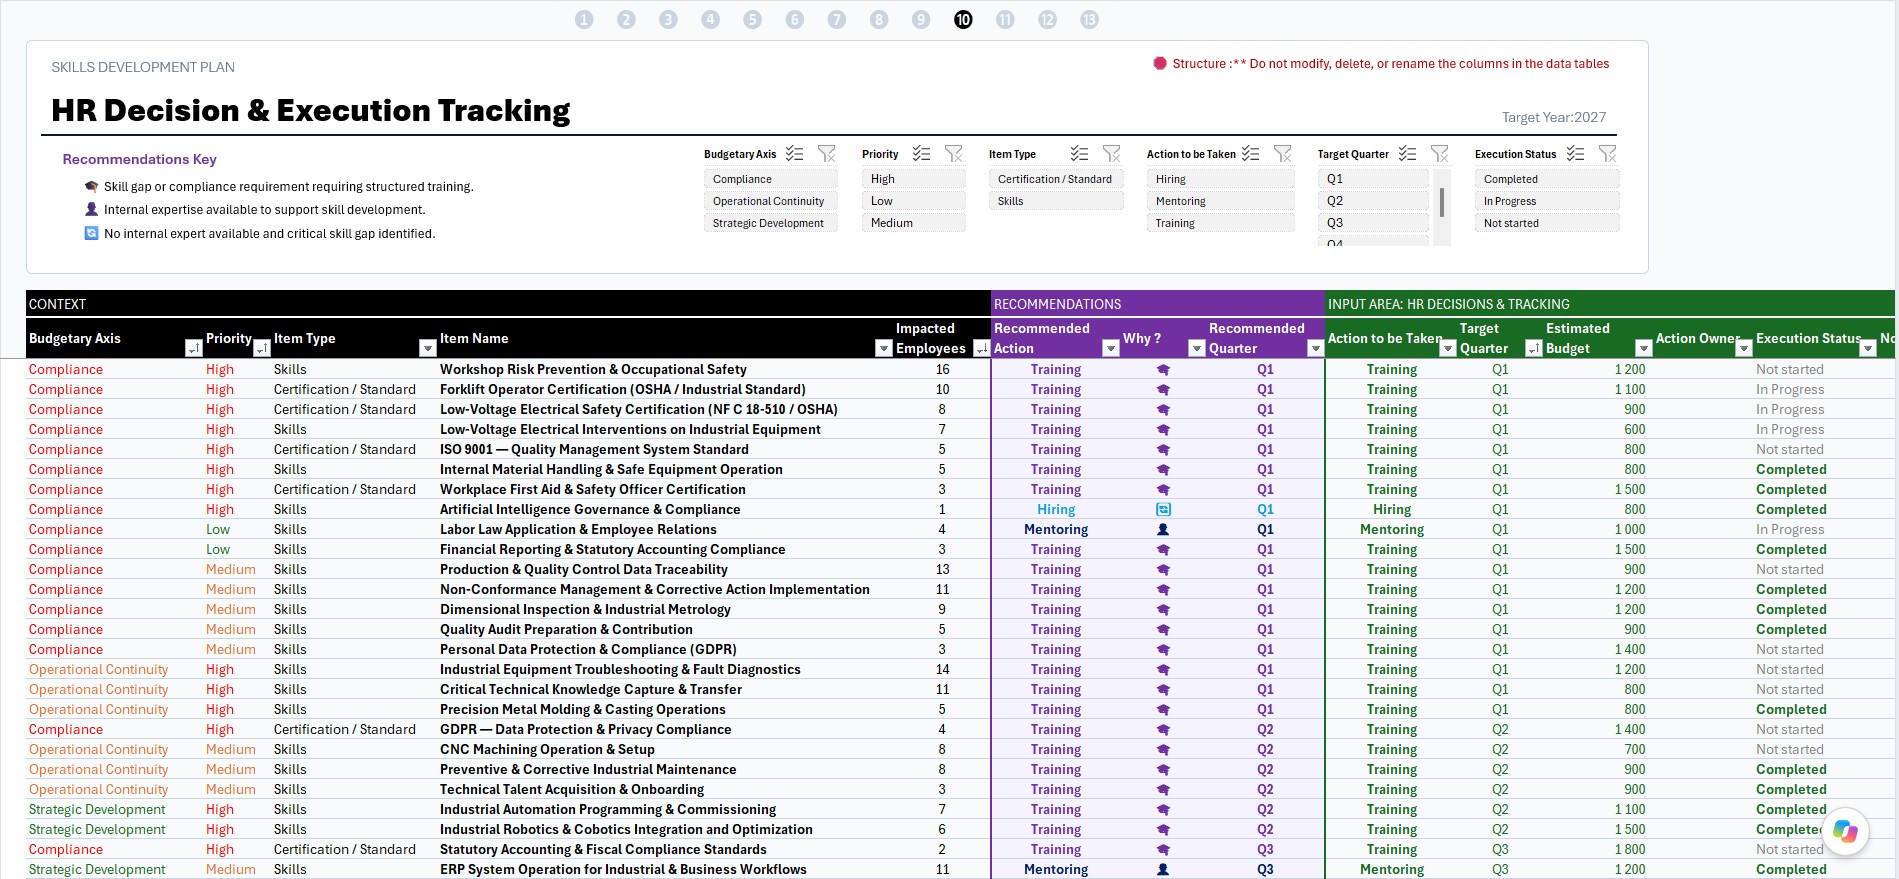Open the Item Name column filter dropdown
1899x879 pixels.
(883, 348)
